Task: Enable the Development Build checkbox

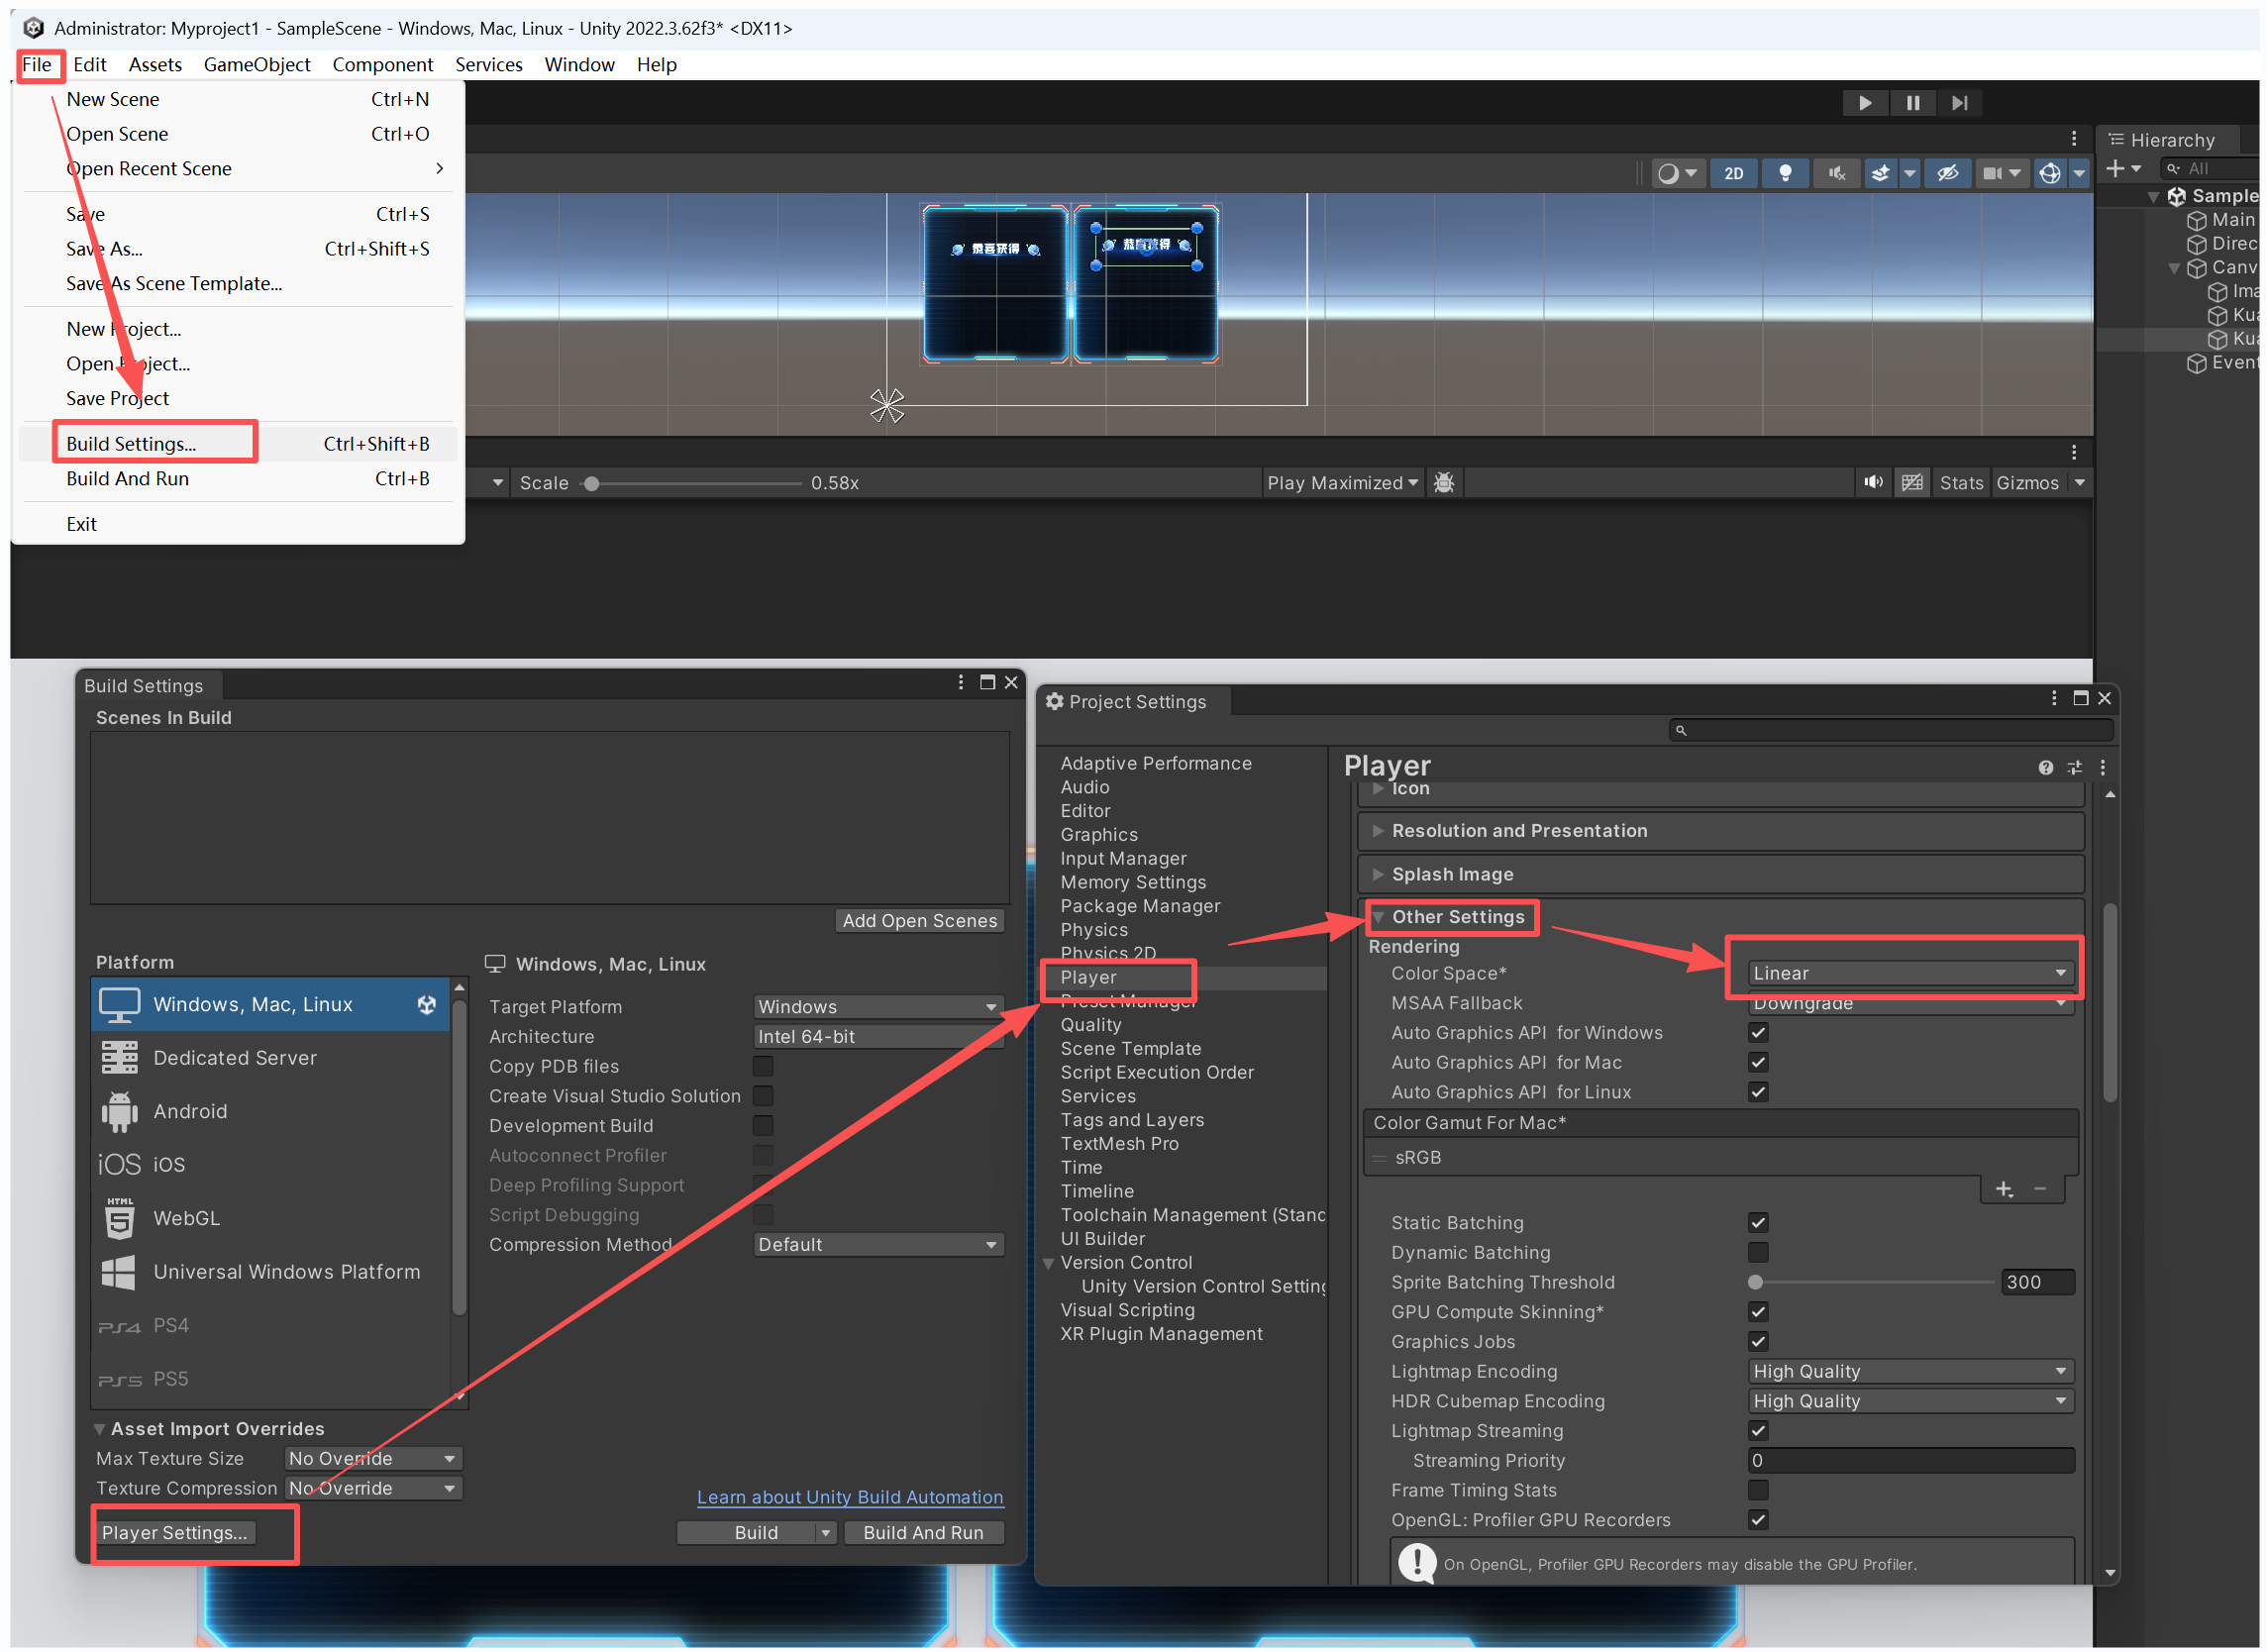Action: pos(763,1126)
